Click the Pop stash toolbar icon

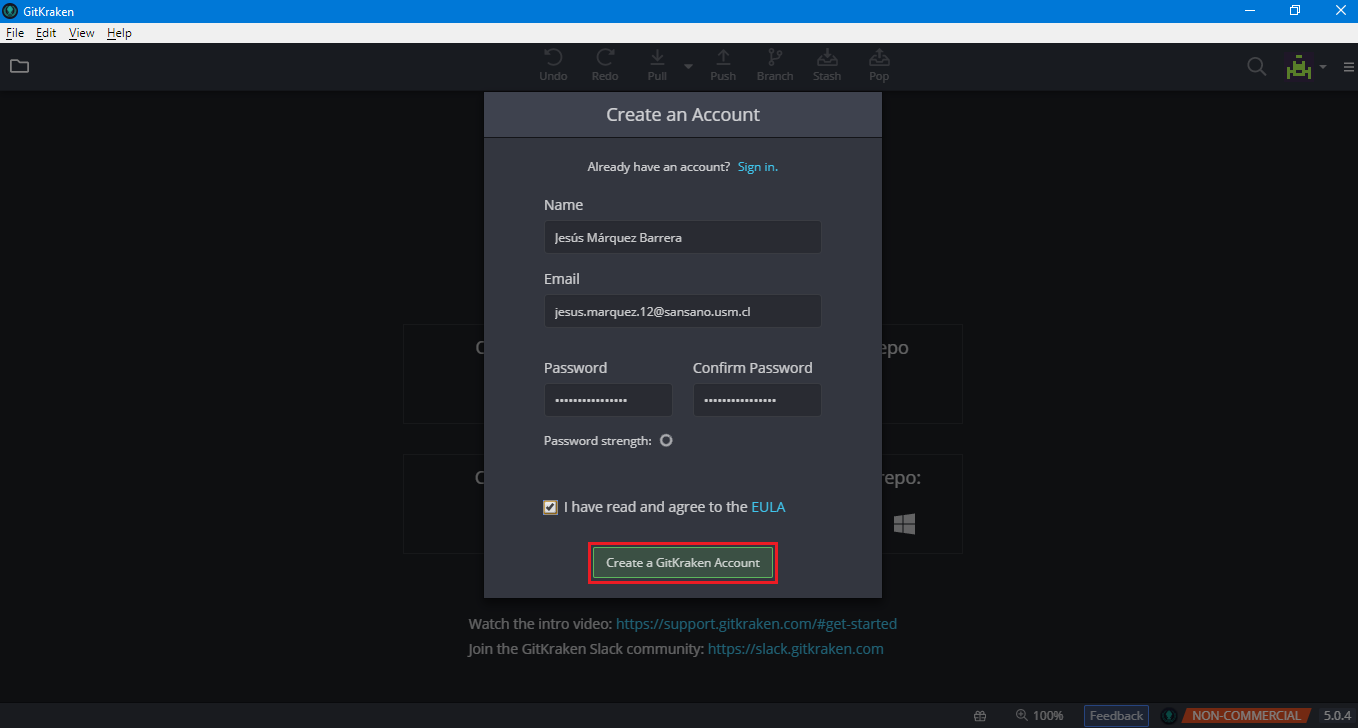(x=879, y=58)
